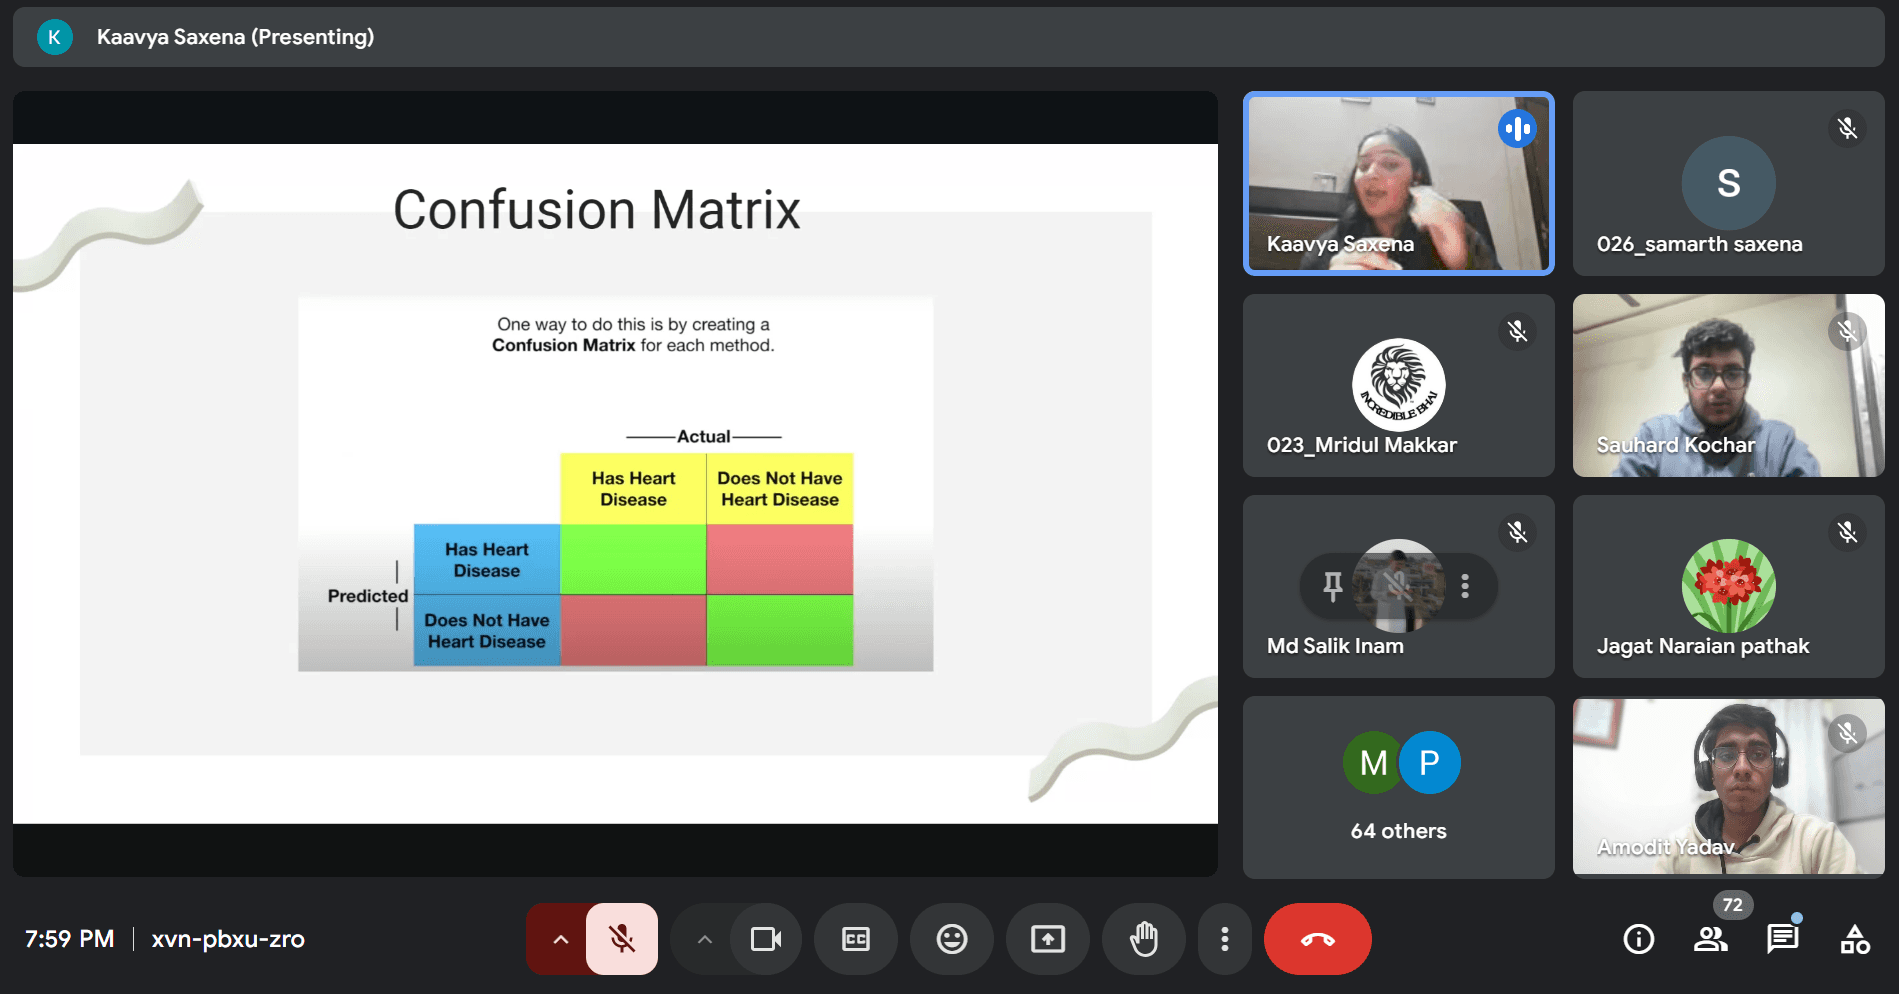Image resolution: width=1899 pixels, height=994 pixels.
Task: Click the K avatar in the presenter bar
Action: (54, 37)
